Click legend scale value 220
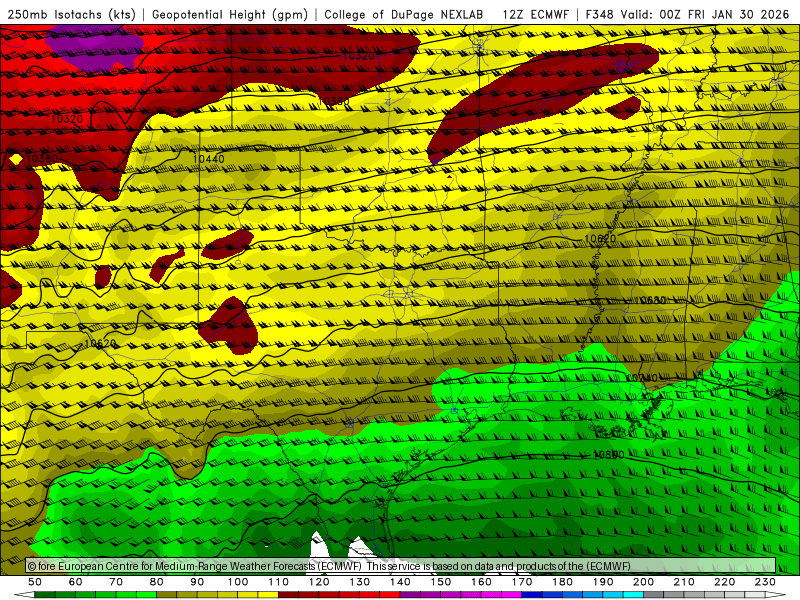This screenshot has width=800, height=600. pyautogui.click(x=724, y=582)
